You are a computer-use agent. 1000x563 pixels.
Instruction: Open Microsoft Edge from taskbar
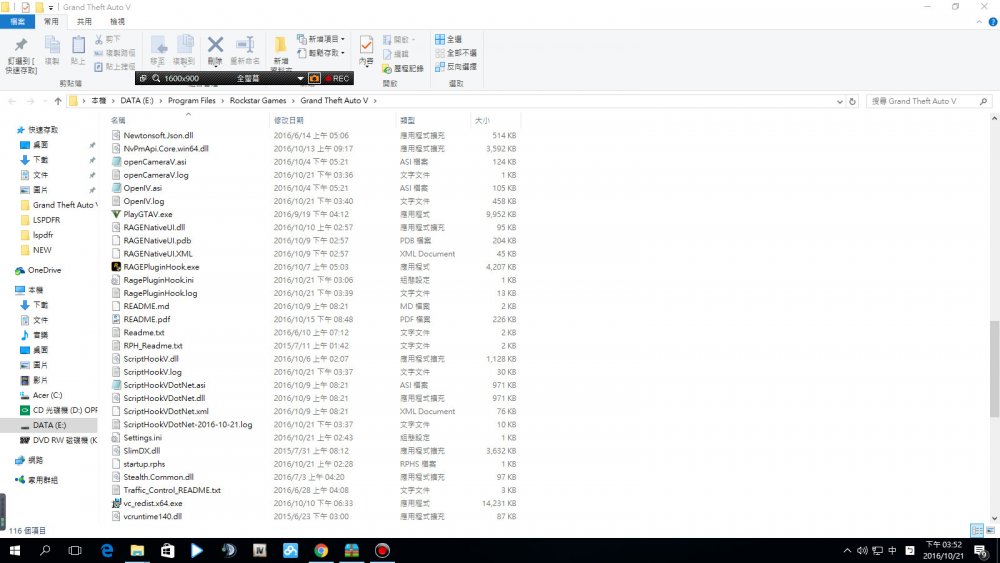pos(107,550)
